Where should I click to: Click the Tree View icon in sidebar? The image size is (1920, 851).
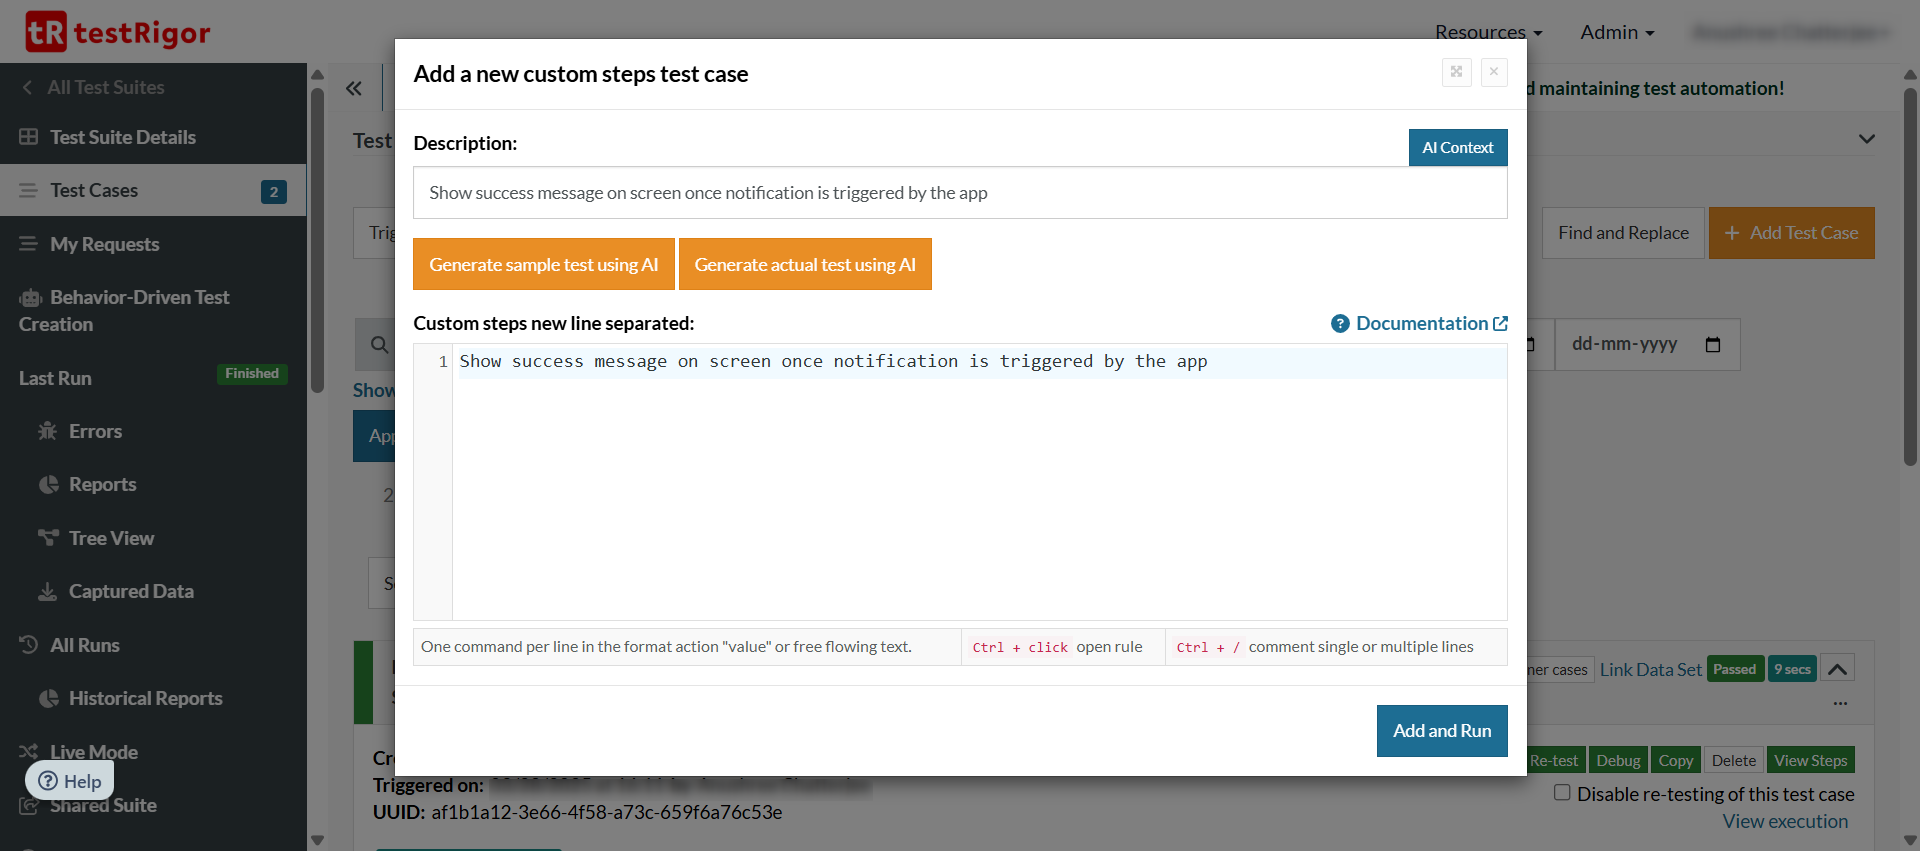pyautogui.click(x=47, y=538)
